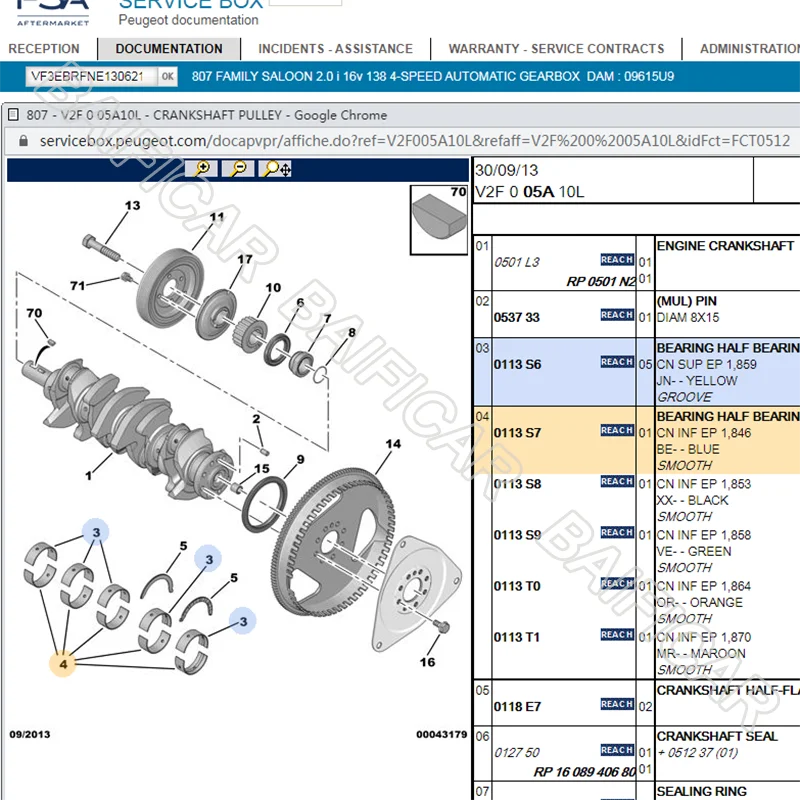Click callout 71 in the diagram
The height and width of the screenshot is (800, 800).
(78, 285)
